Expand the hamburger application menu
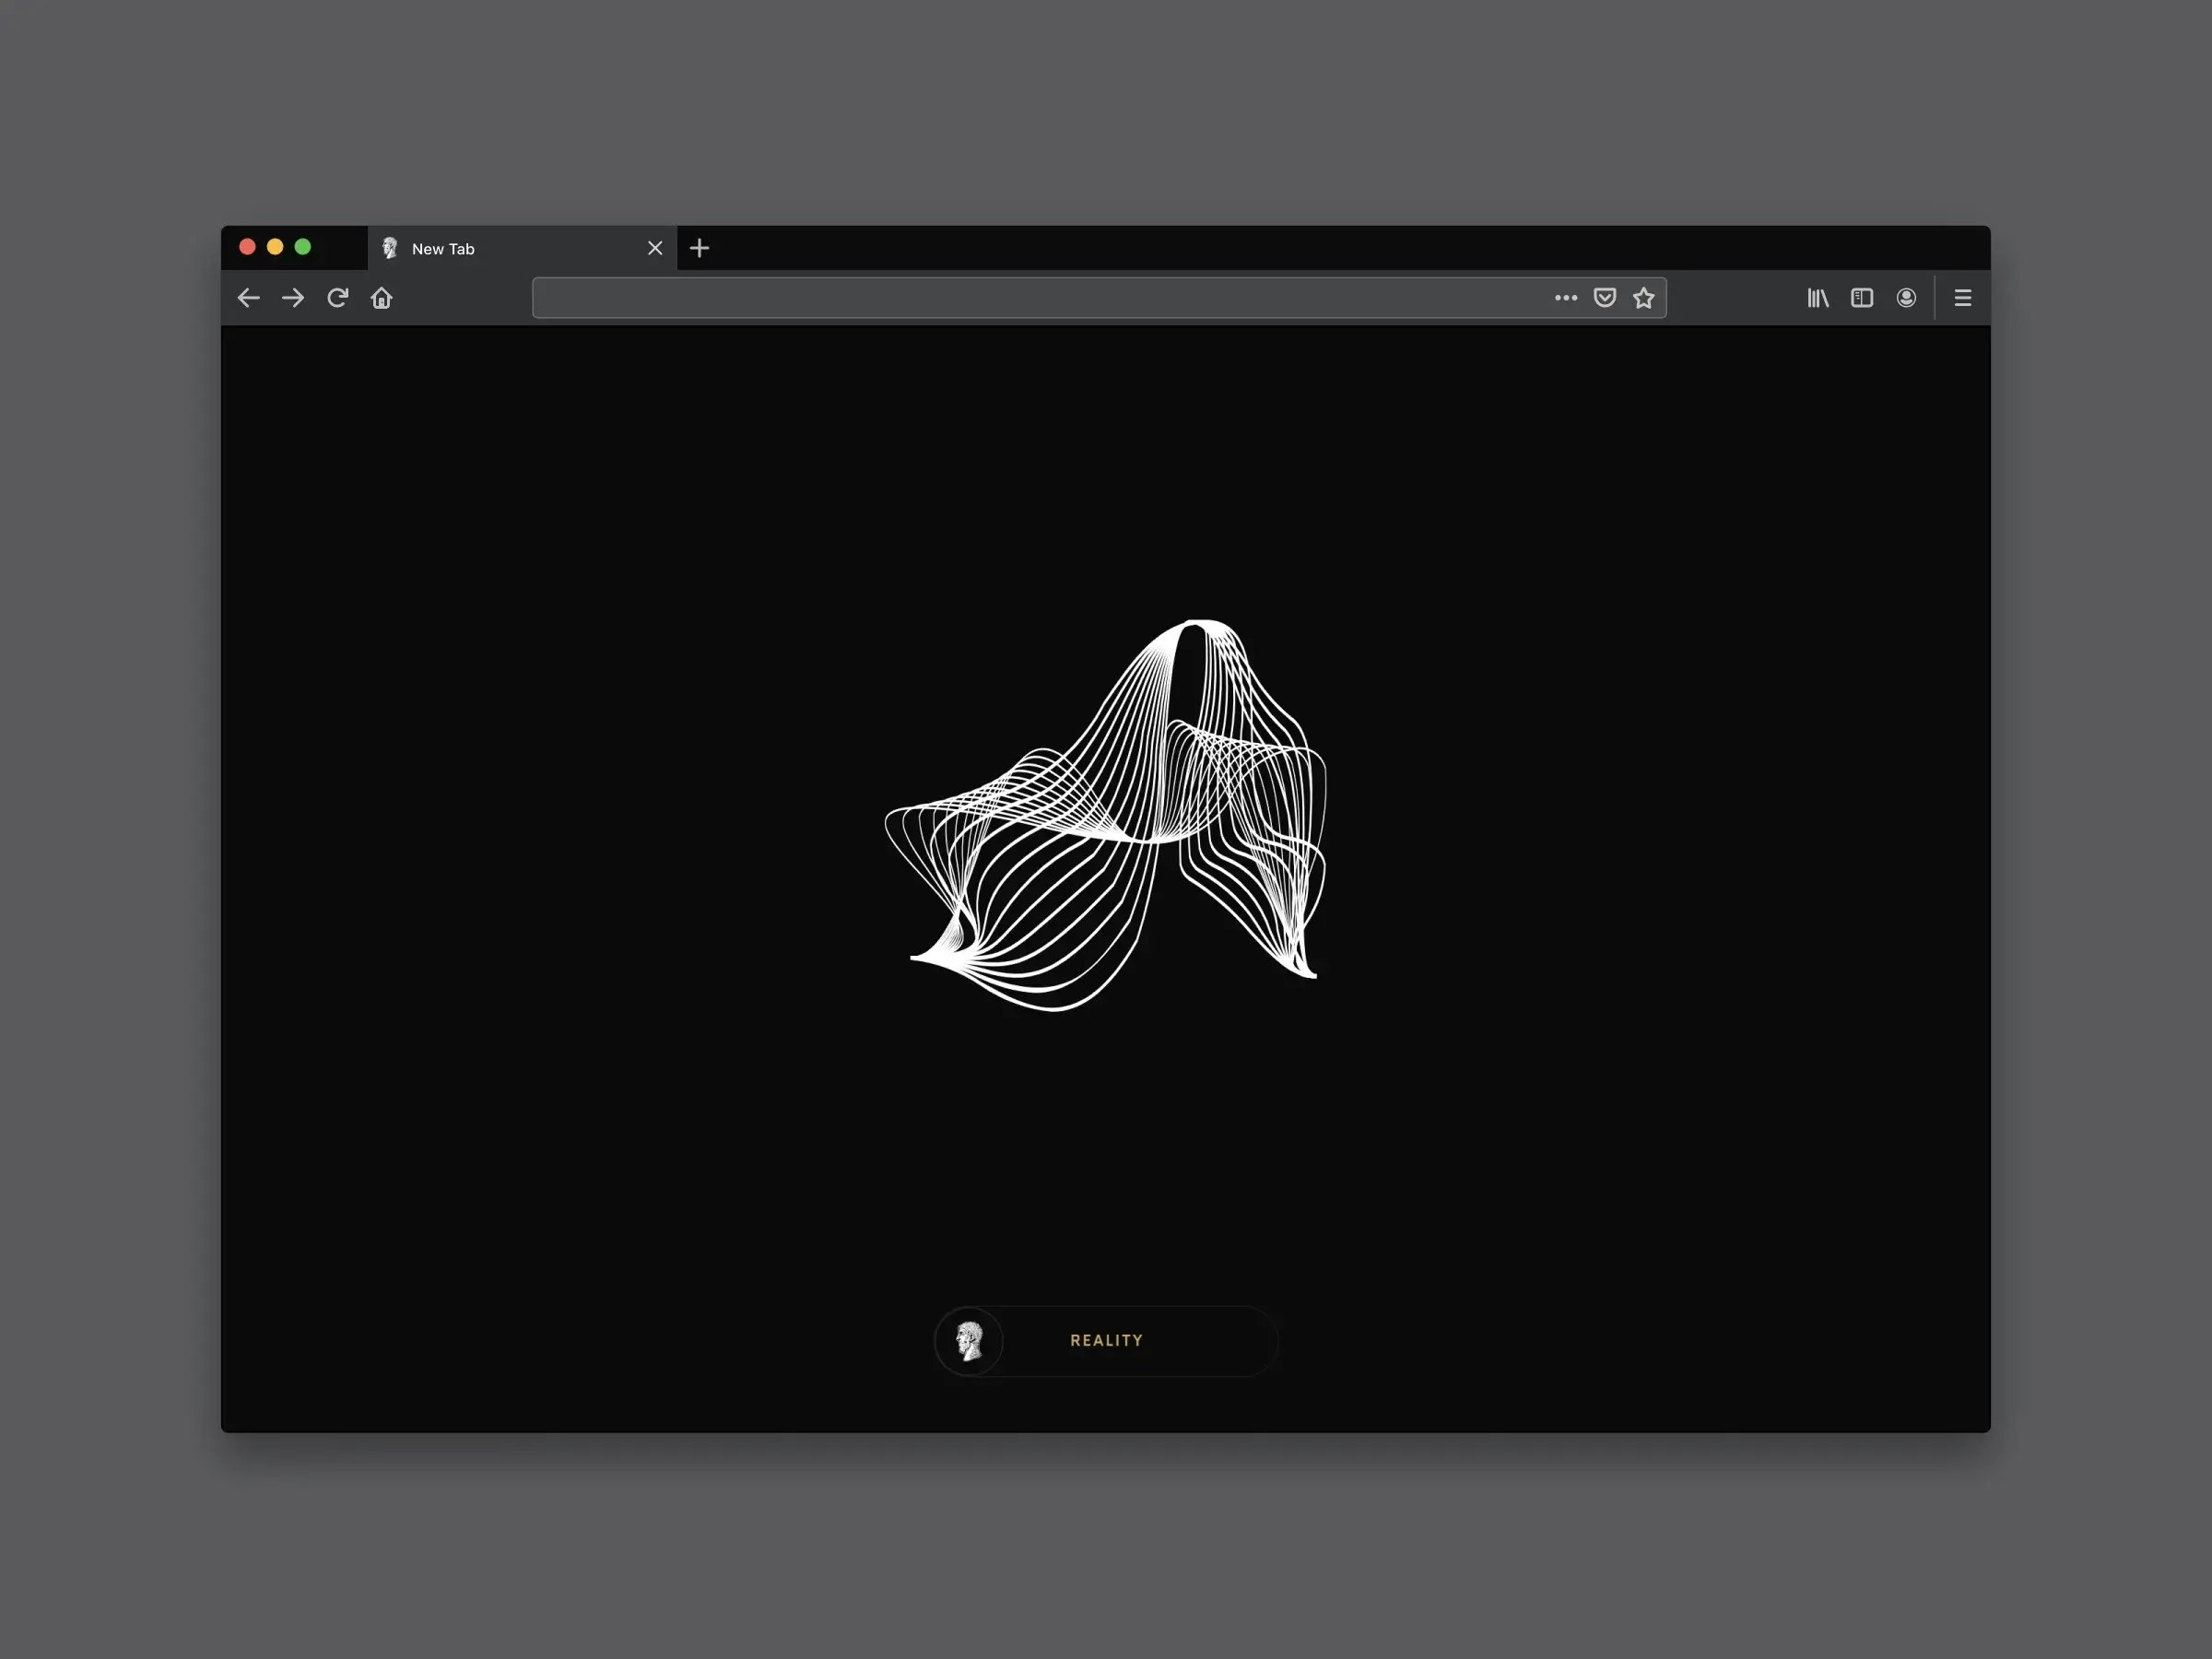 (x=1962, y=297)
